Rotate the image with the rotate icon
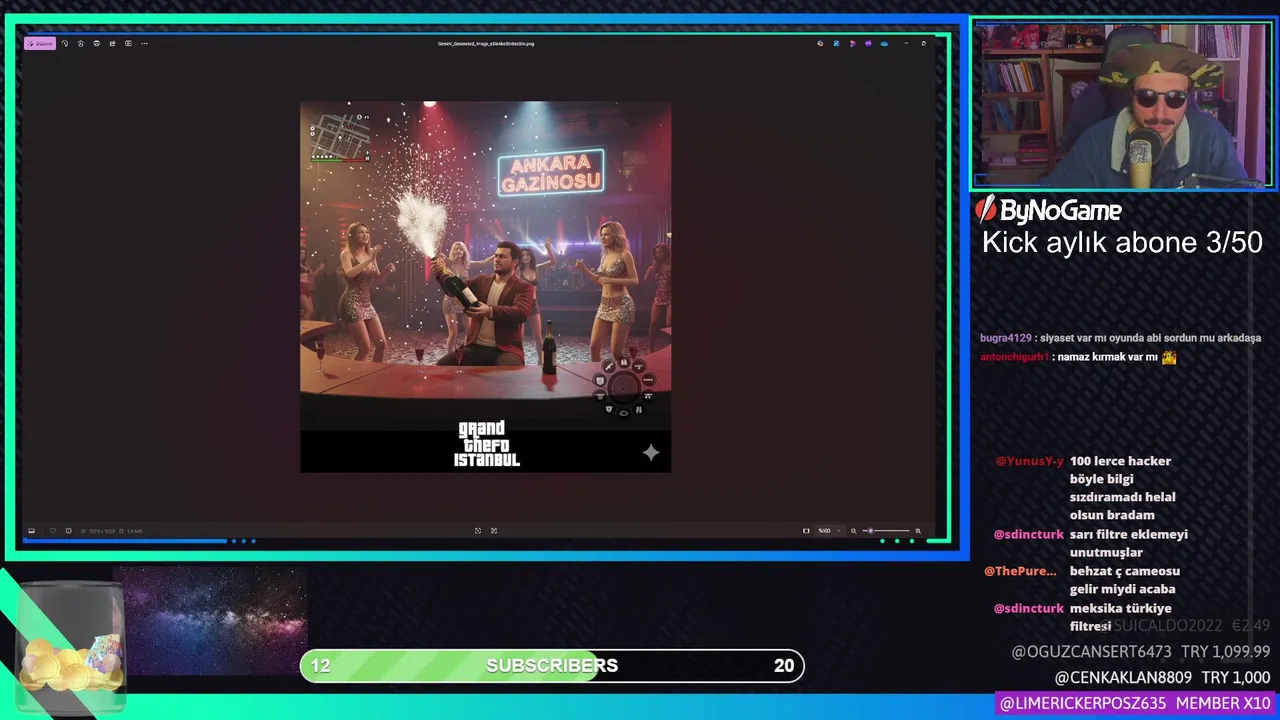Screen dimensions: 1280x720 point(65,44)
